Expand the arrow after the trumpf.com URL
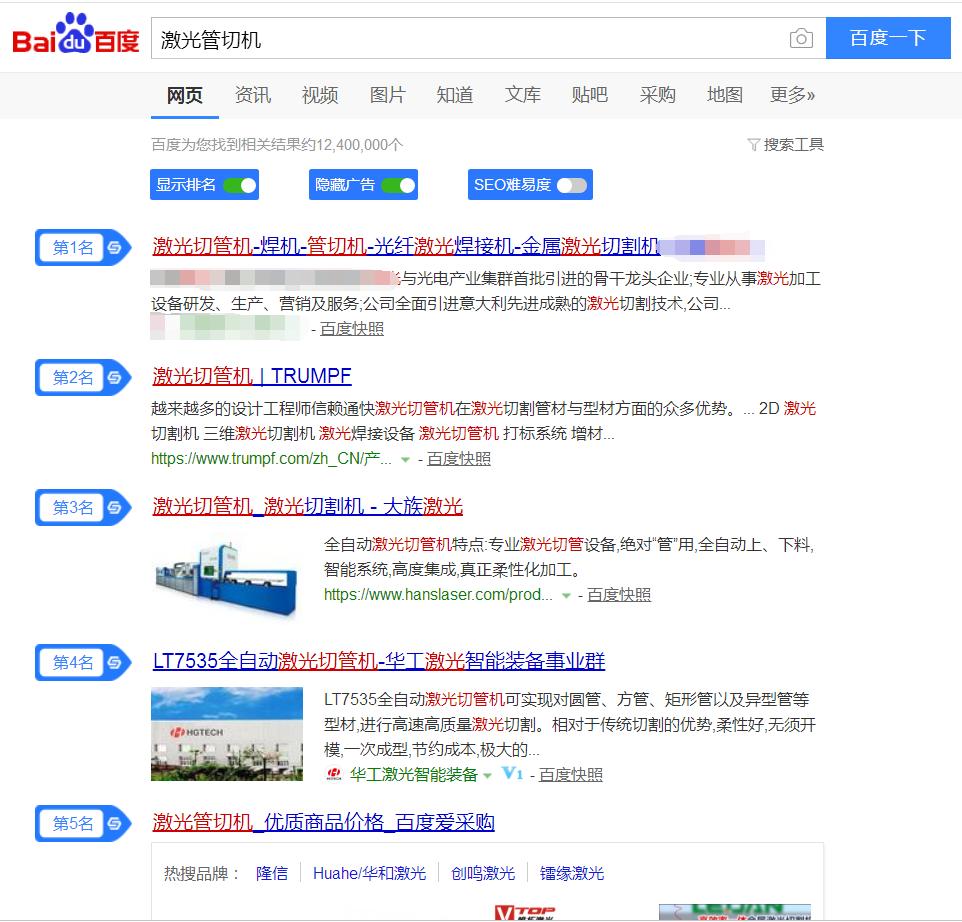The width and height of the screenshot is (962, 922). [405, 459]
